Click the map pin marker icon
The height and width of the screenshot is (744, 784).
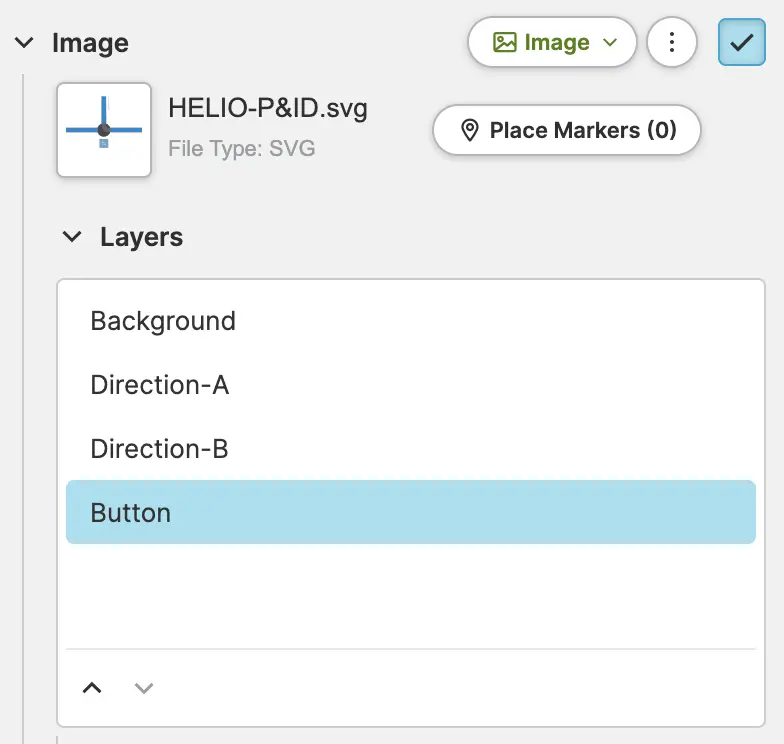[x=469, y=130]
